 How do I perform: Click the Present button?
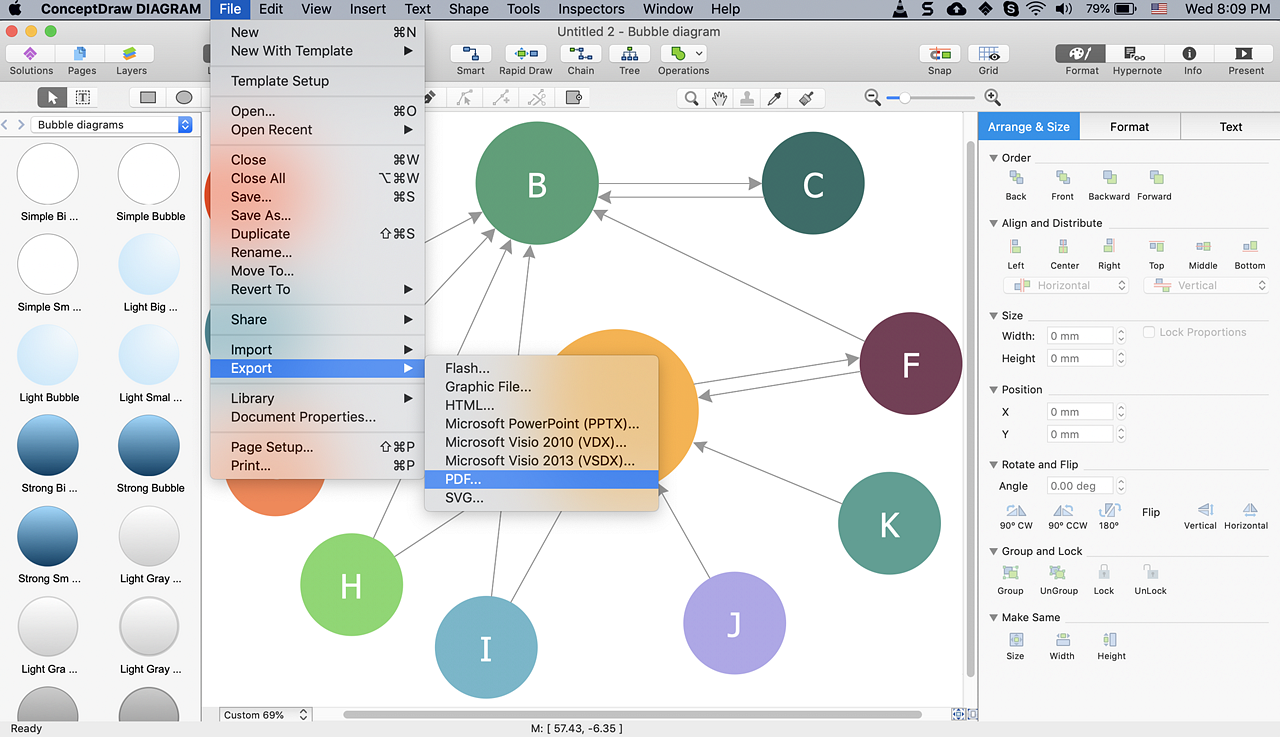[x=1245, y=55]
